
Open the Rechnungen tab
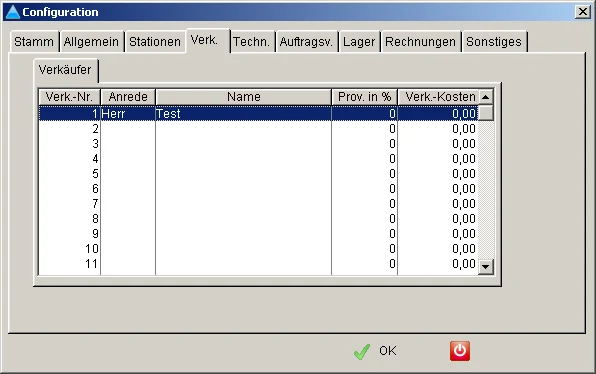click(x=420, y=41)
